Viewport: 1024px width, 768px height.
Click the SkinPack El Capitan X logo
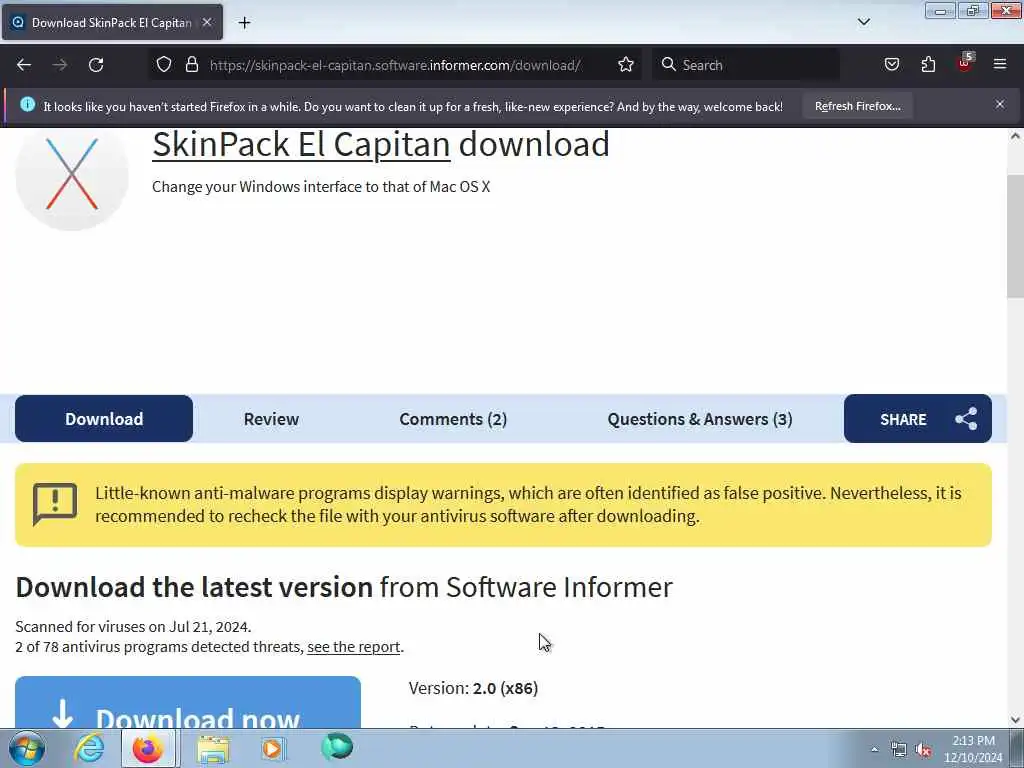tap(72, 176)
